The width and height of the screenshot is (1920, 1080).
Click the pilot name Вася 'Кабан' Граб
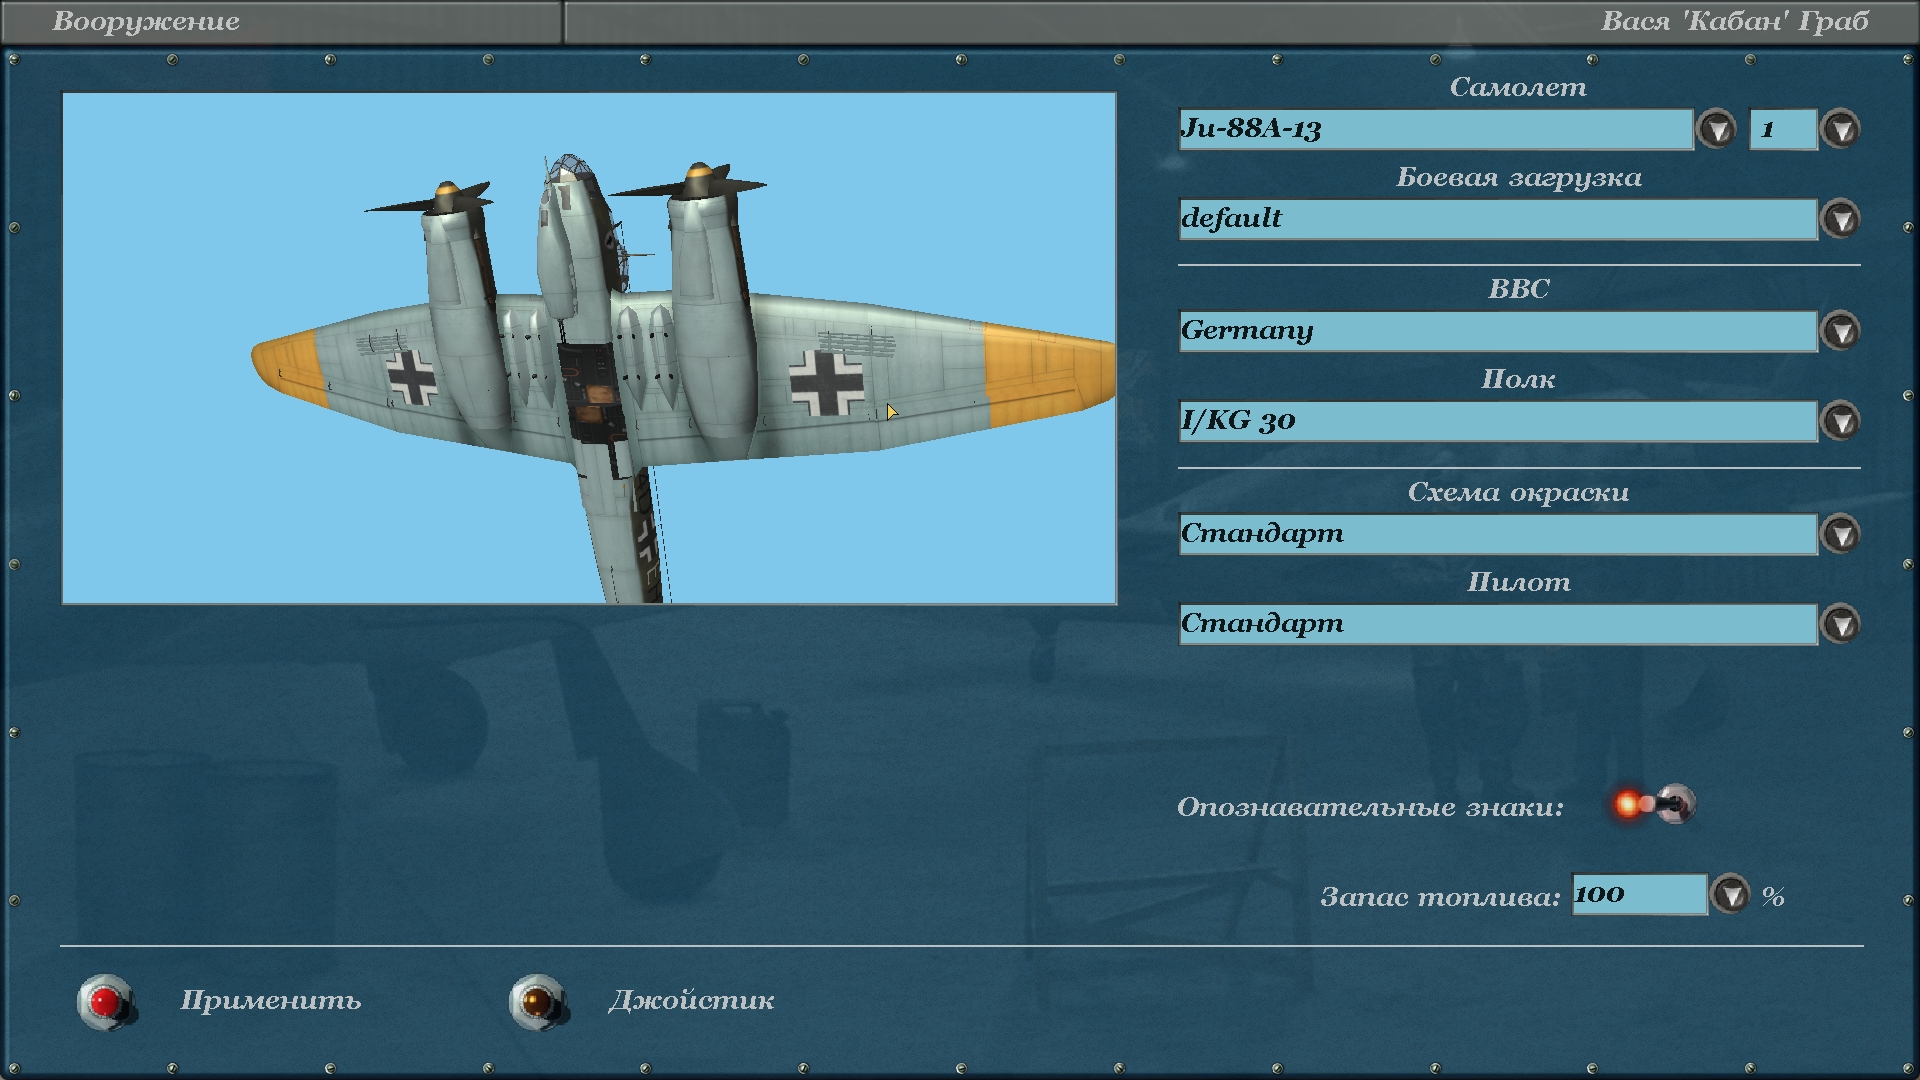click(x=1734, y=22)
